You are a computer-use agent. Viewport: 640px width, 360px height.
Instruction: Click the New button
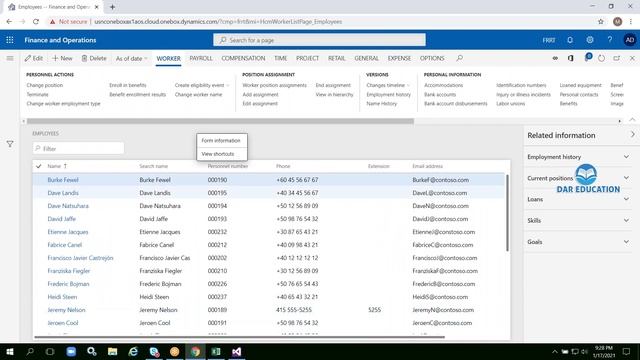(62, 58)
